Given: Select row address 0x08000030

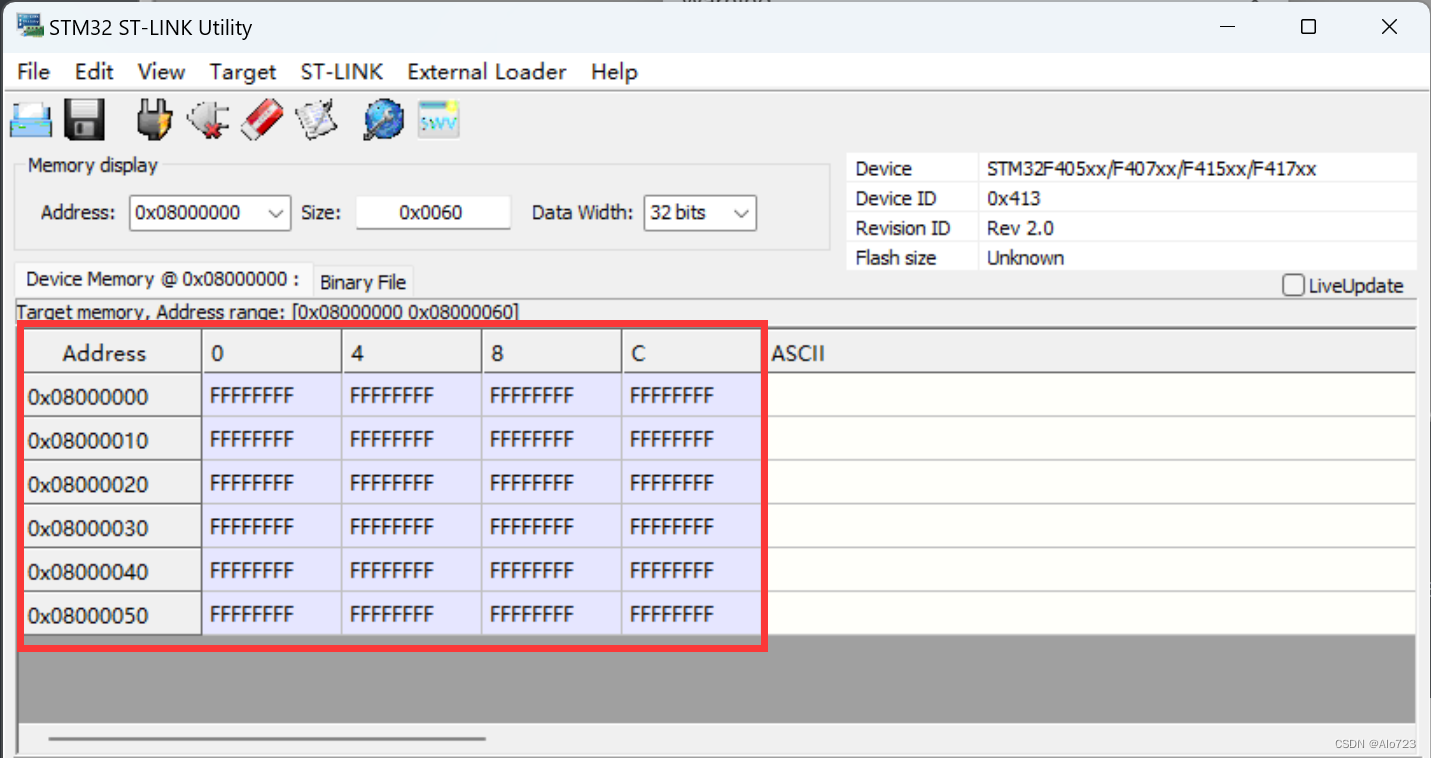Looking at the screenshot, I should 112,527.
